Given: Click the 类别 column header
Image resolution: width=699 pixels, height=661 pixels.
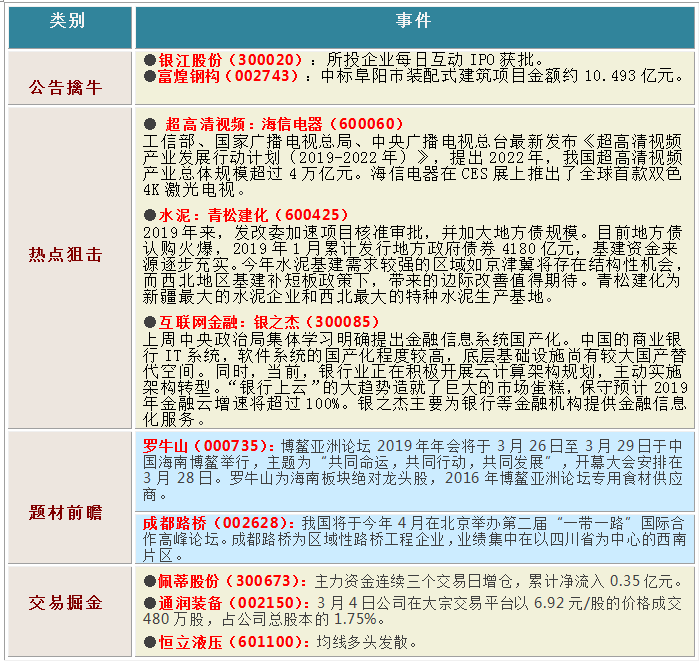Looking at the screenshot, I should [70, 27].
